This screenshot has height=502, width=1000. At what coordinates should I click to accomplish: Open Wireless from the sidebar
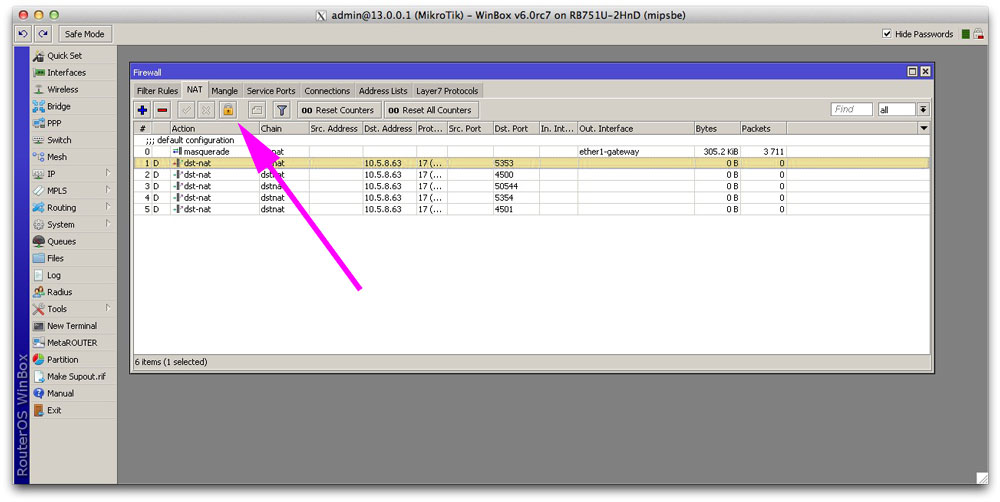pos(73,89)
